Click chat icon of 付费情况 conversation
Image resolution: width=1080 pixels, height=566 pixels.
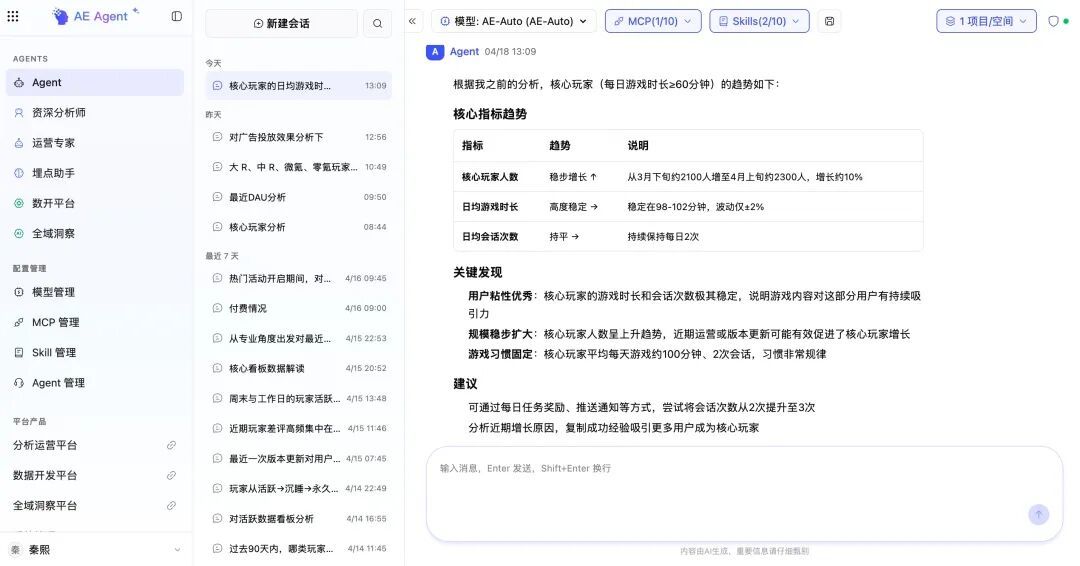(x=217, y=308)
